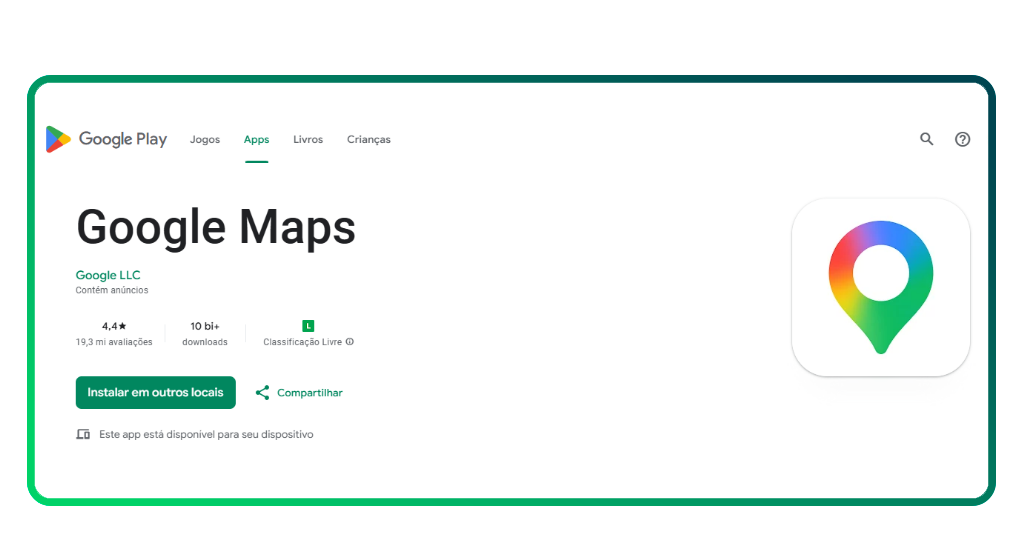Screen dimensions: 1024x536
Task: Click the device icon beside availability message
Action: (x=83, y=435)
